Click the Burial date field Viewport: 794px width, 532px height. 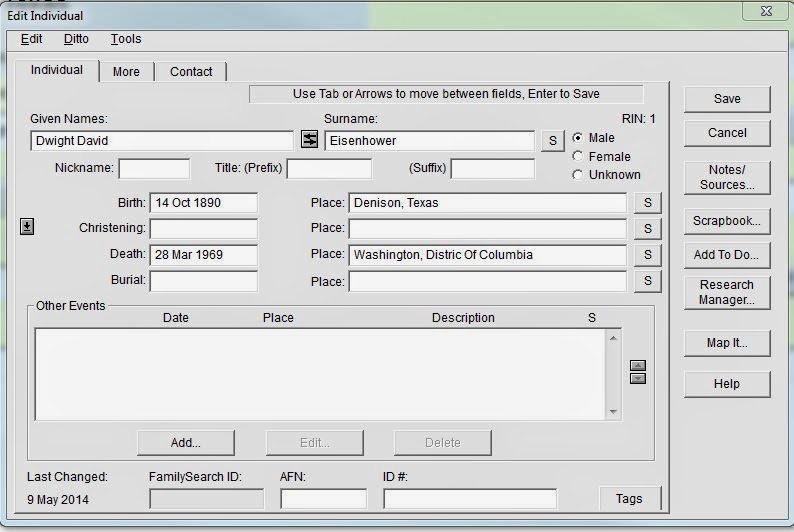(204, 281)
